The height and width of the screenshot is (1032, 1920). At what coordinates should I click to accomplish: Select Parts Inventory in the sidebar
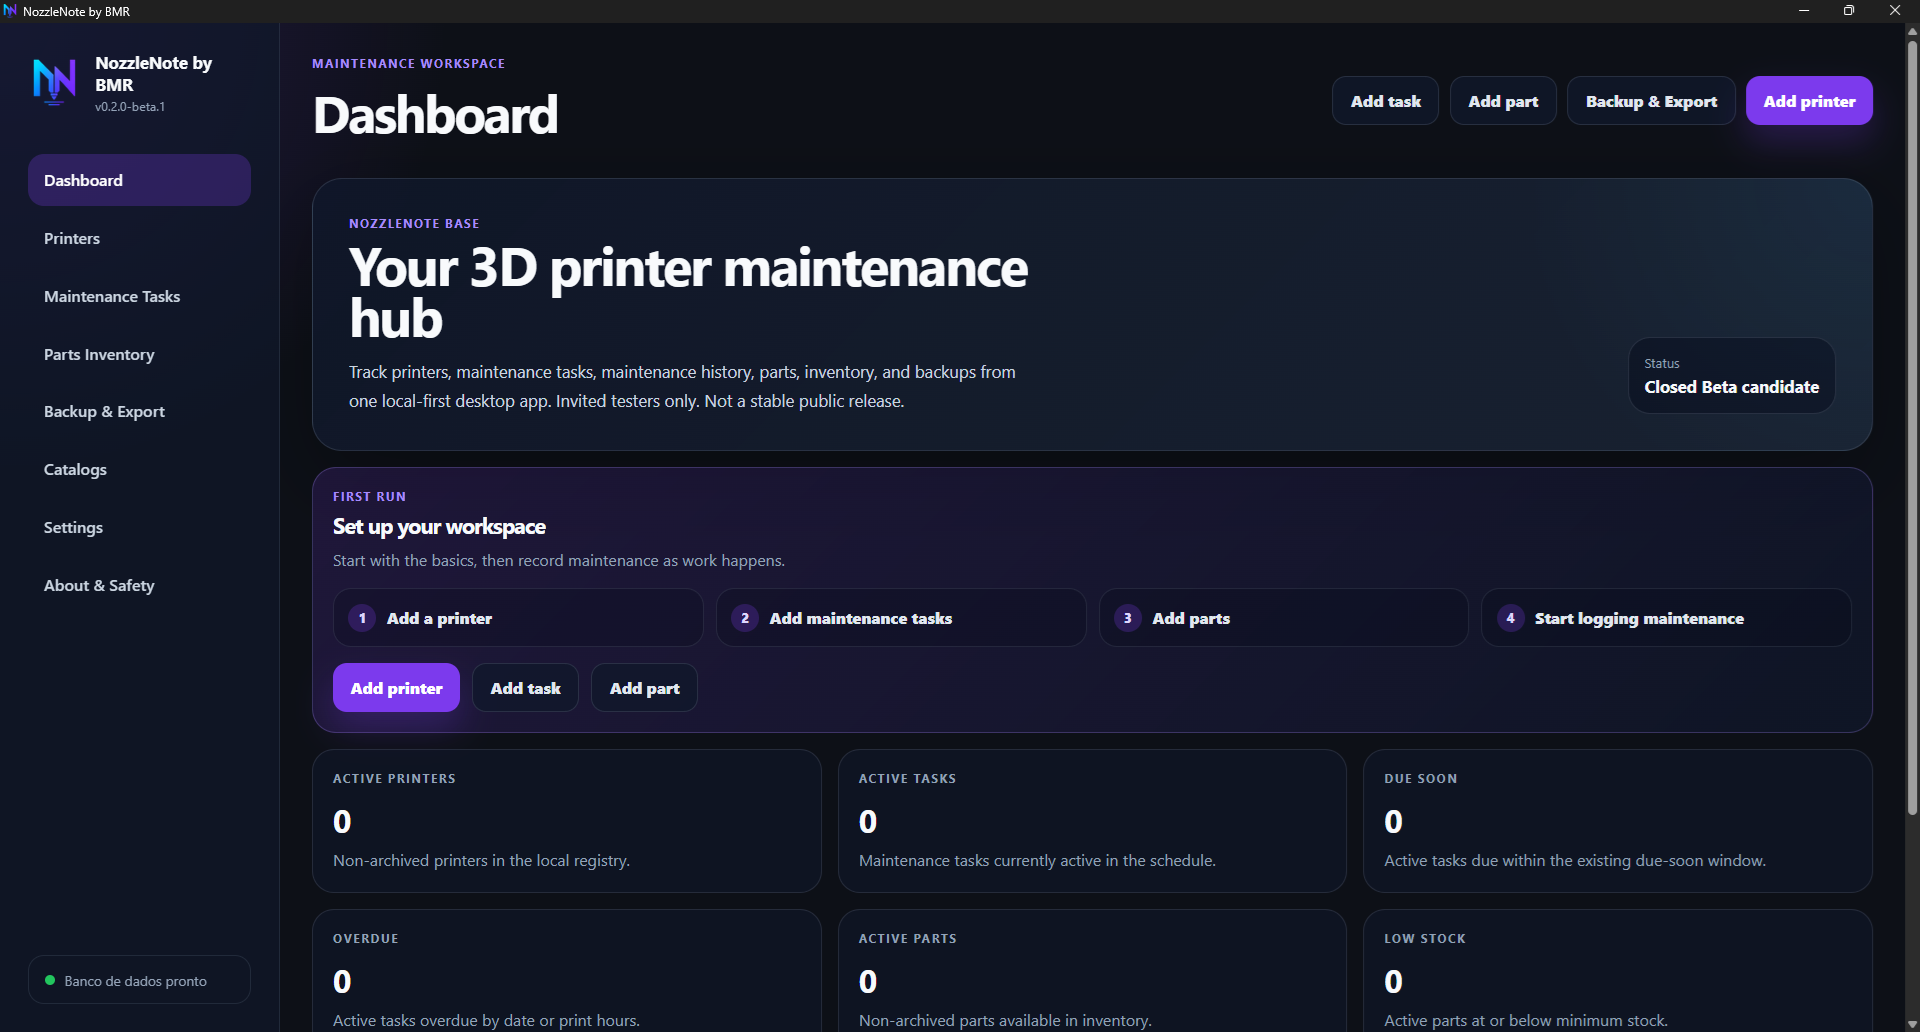(x=139, y=354)
